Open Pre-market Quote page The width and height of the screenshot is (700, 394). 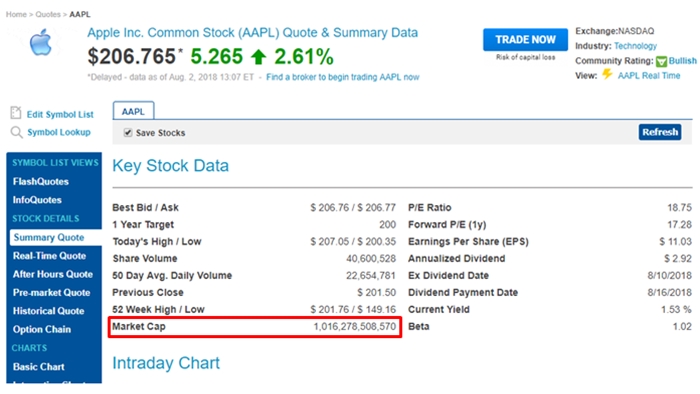click(x=51, y=292)
